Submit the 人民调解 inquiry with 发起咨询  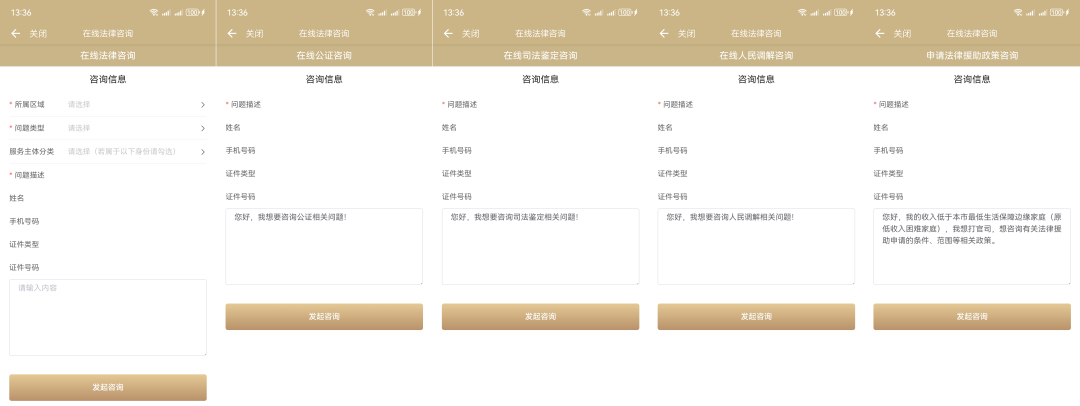pyautogui.click(x=756, y=316)
